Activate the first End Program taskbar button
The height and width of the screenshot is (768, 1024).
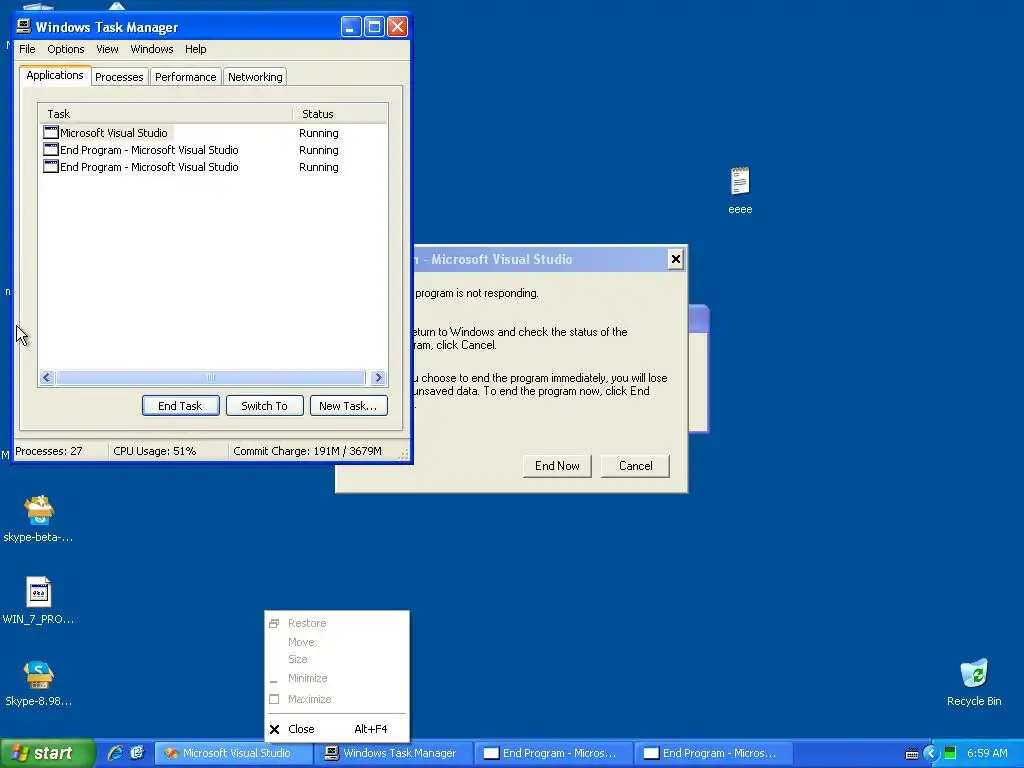pos(554,753)
